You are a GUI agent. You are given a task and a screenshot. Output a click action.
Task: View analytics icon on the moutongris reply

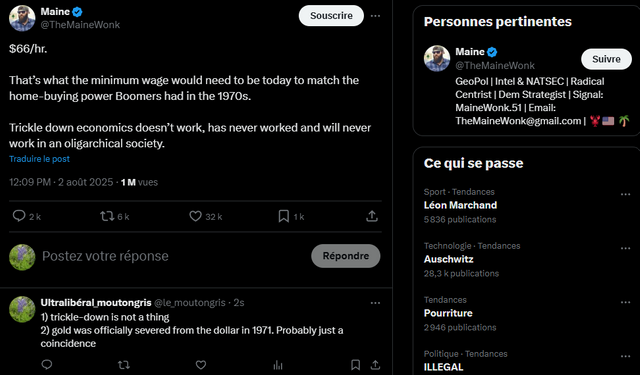[278, 364]
